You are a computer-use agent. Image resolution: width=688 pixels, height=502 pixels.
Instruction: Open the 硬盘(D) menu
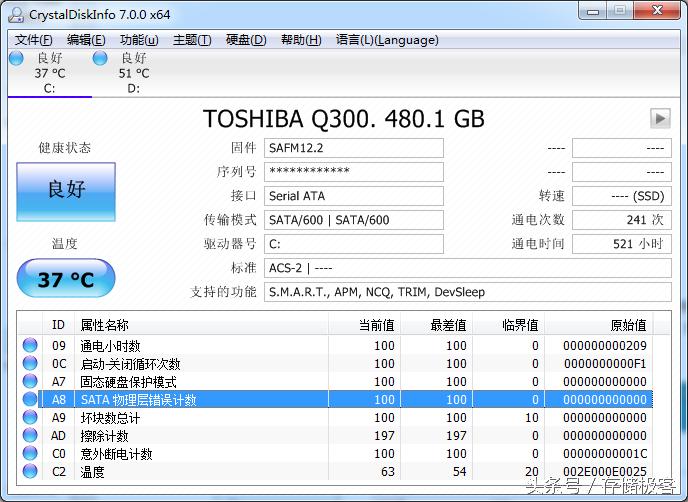[246, 40]
